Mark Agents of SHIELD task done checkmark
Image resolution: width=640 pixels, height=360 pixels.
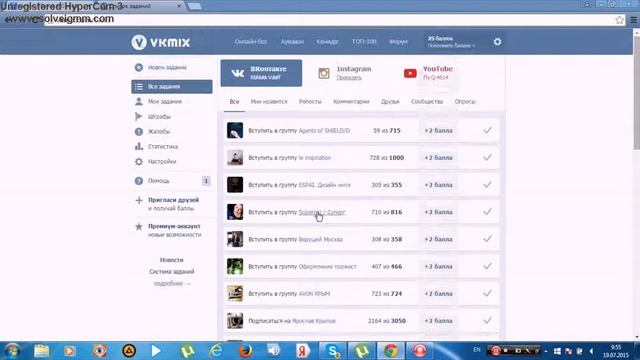(487, 130)
